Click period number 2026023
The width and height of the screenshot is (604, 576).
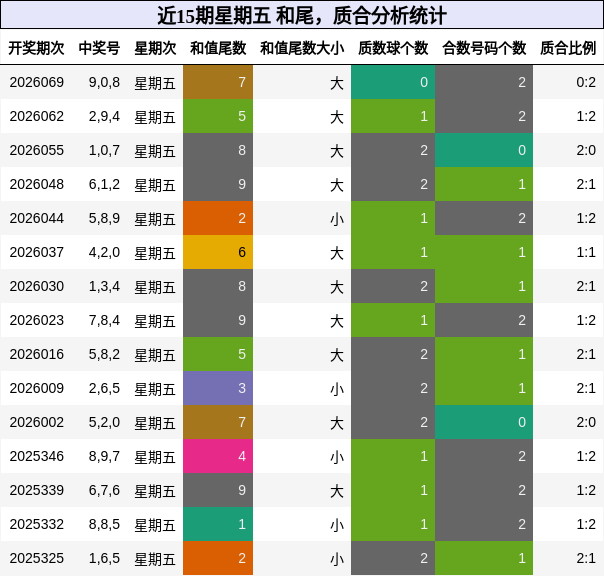click(37, 320)
